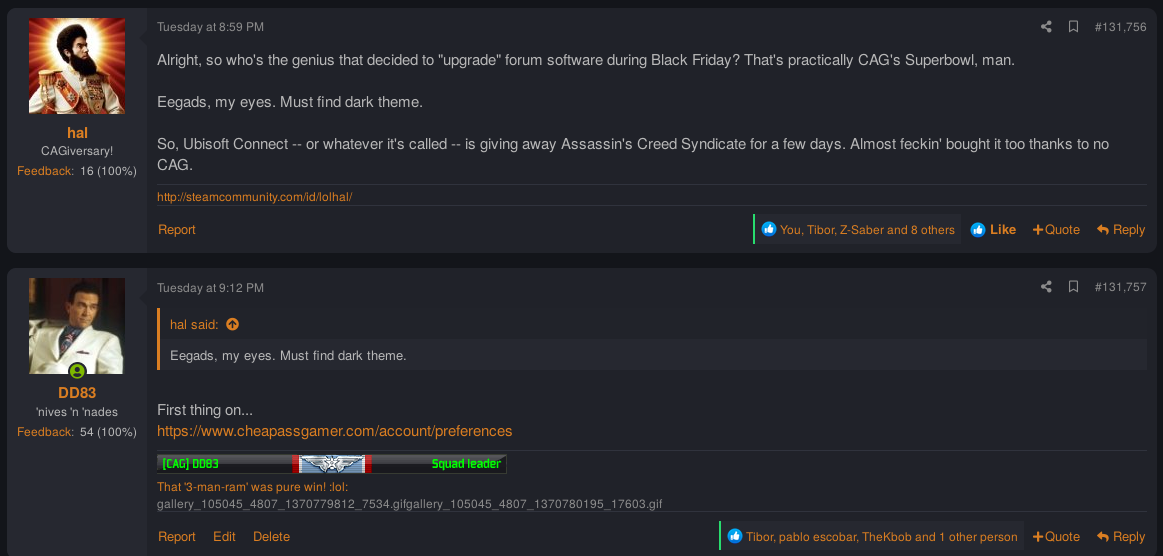The image size is (1163, 556).
Task: Report hal's post
Action: click(177, 229)
